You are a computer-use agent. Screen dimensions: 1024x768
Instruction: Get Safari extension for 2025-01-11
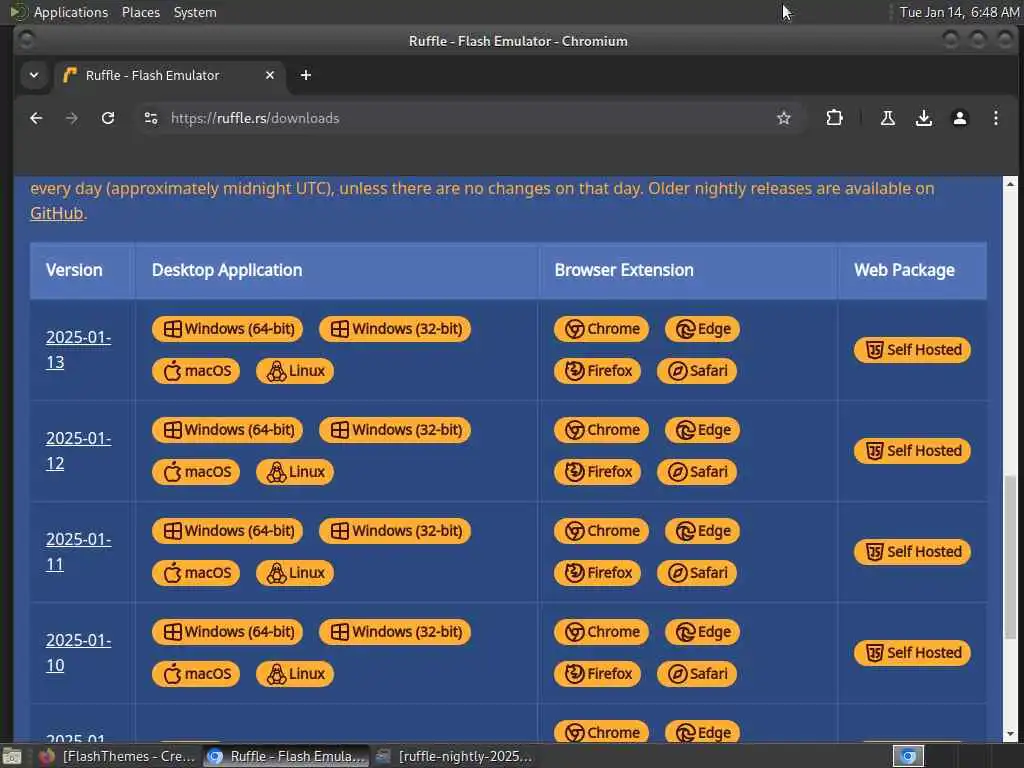(x=697, y=573)
